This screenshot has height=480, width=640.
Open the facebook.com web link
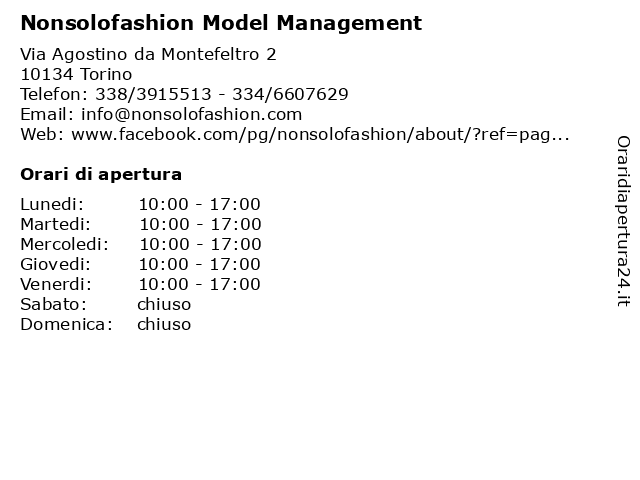tap(320, 134)
